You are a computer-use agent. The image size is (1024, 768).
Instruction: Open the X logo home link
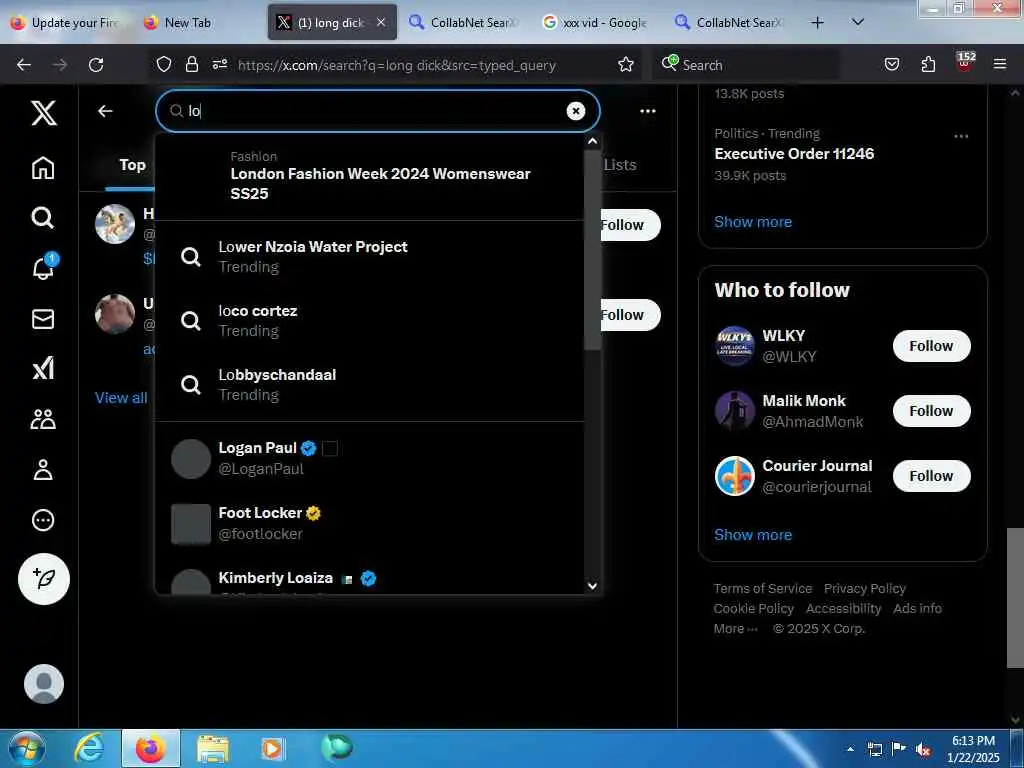click(44, 113)
